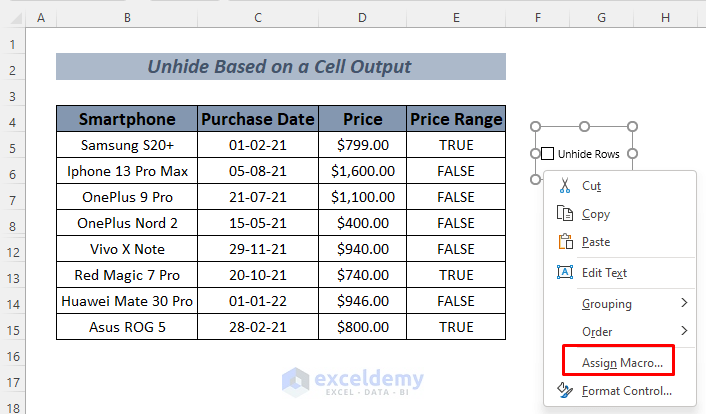Select column D header
The image size is (706, 414).
coord(362,18)
